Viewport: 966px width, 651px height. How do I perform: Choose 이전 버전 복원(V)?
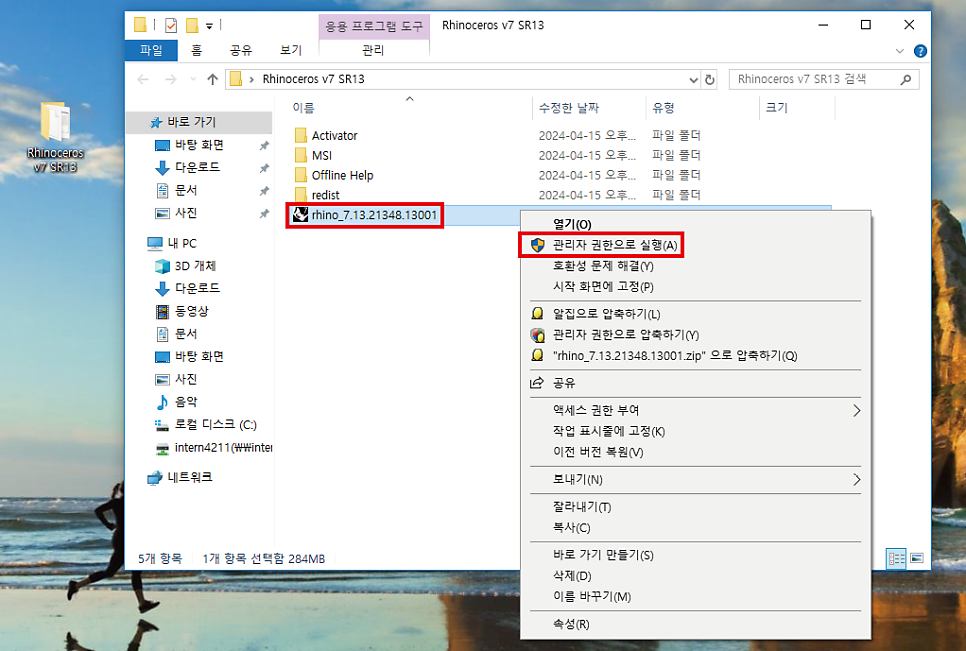coord(696,452)
